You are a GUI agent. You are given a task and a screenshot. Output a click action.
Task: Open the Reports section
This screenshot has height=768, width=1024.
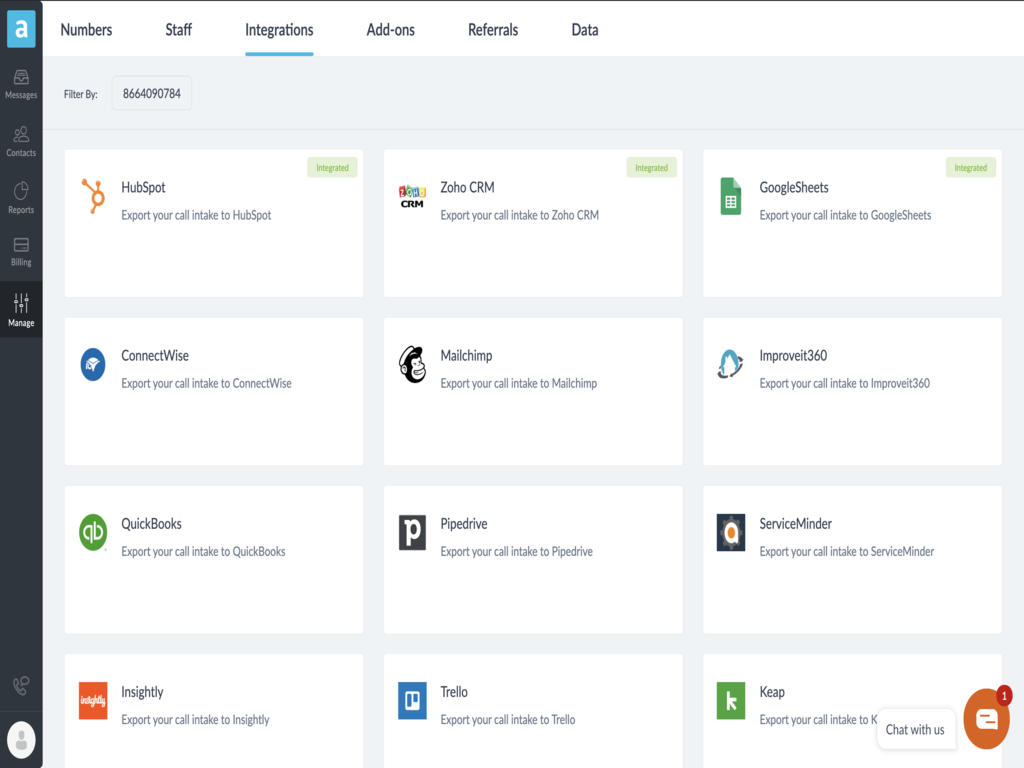[21, 198]
